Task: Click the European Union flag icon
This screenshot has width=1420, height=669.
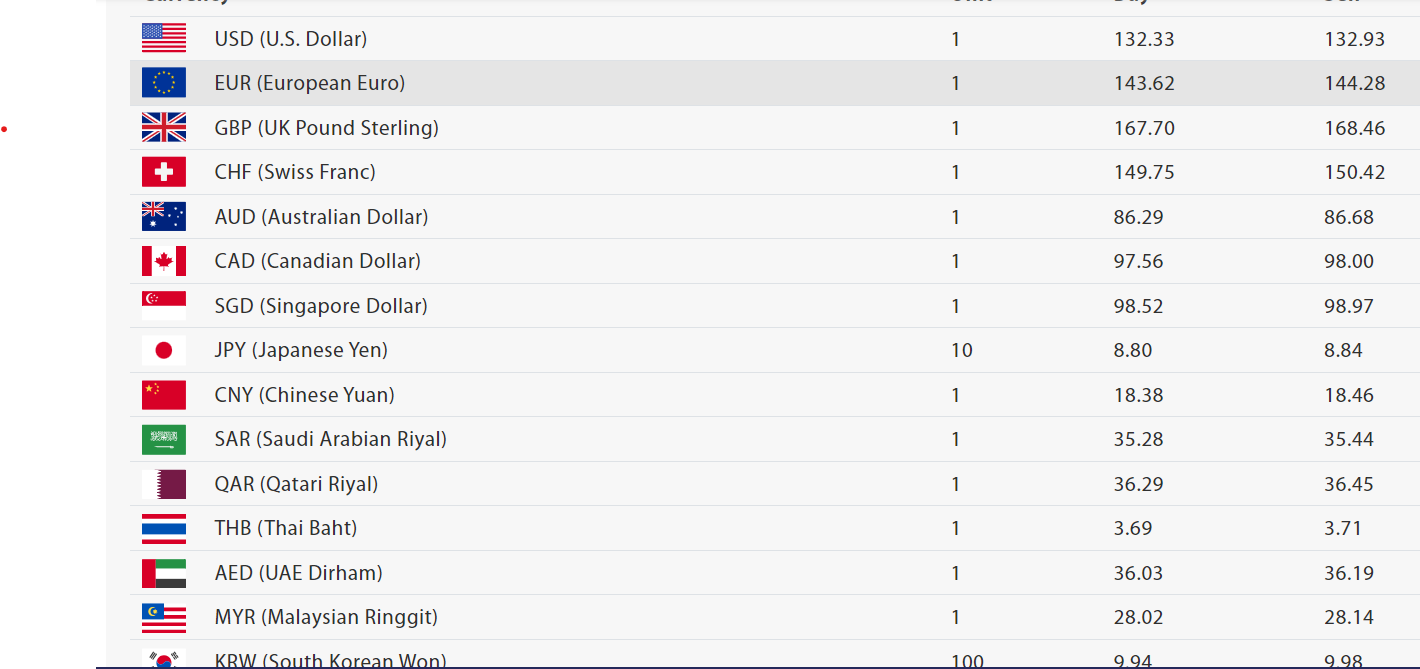Action: (164, 83)
